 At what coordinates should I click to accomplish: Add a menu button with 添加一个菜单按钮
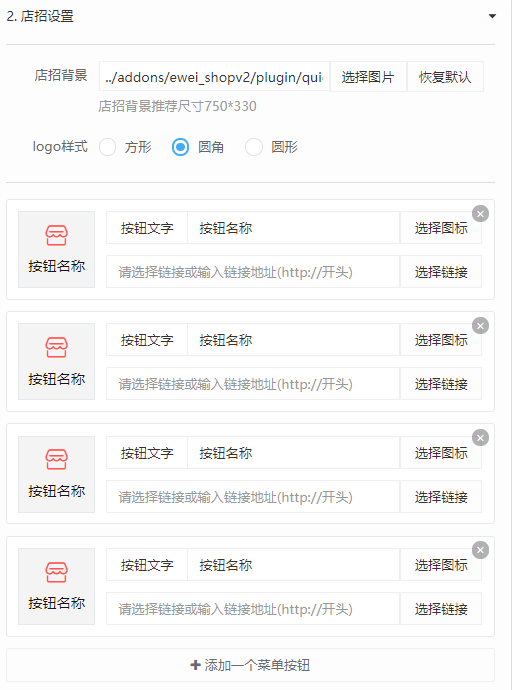click(x=250, y=665)
